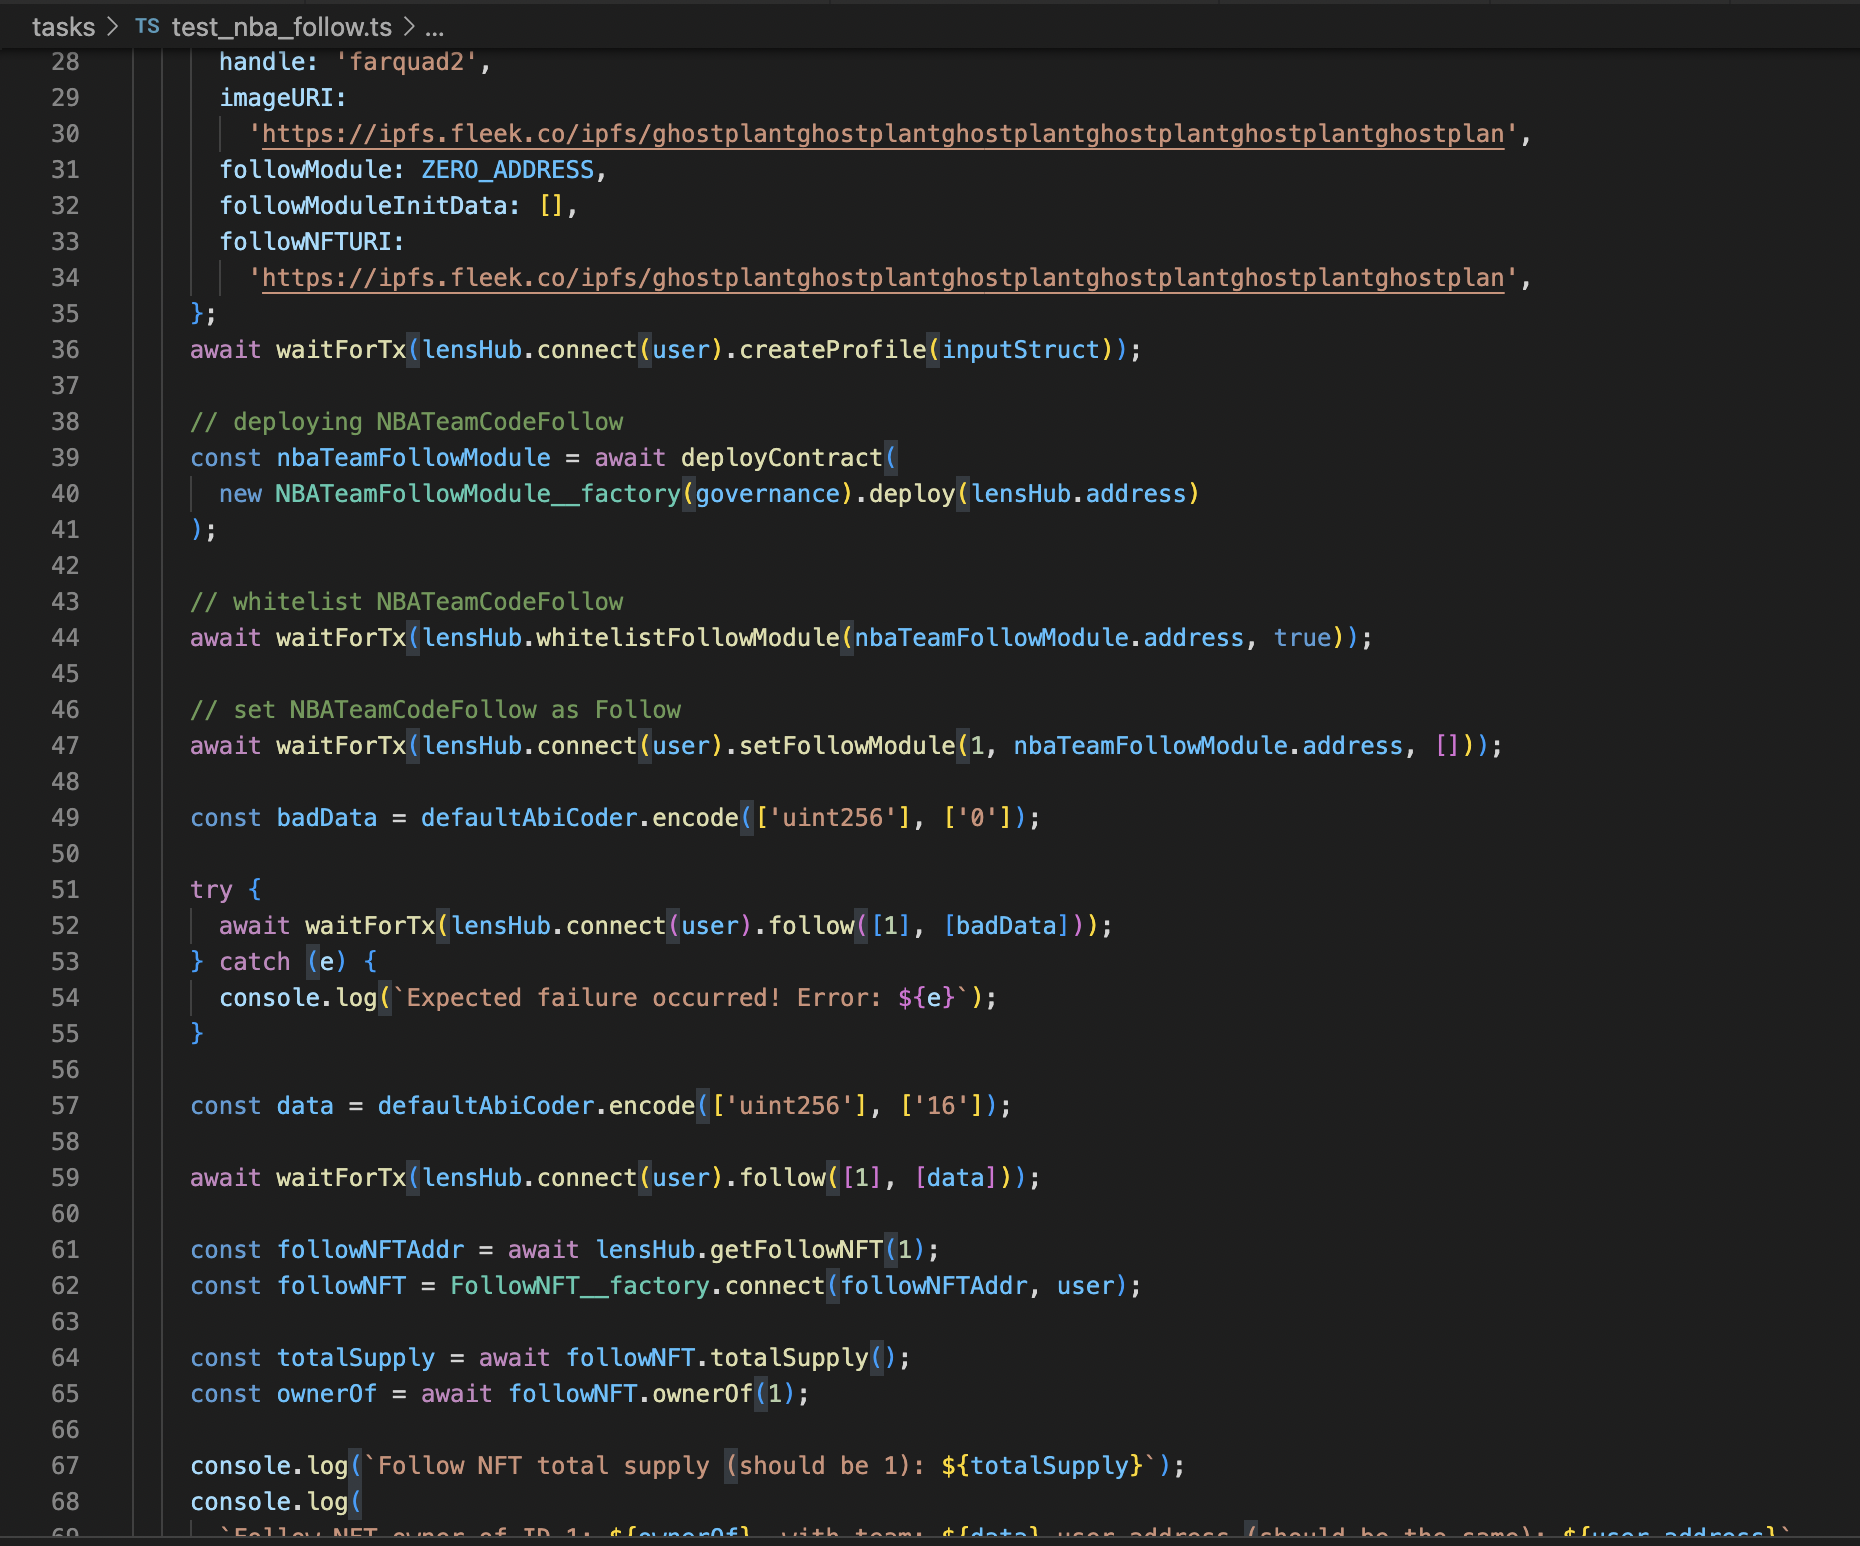The height and width of the screenshot is (1546, 1860).
Task: Click the TS file type icon in breadcrumb
Action: pos(147,27)
